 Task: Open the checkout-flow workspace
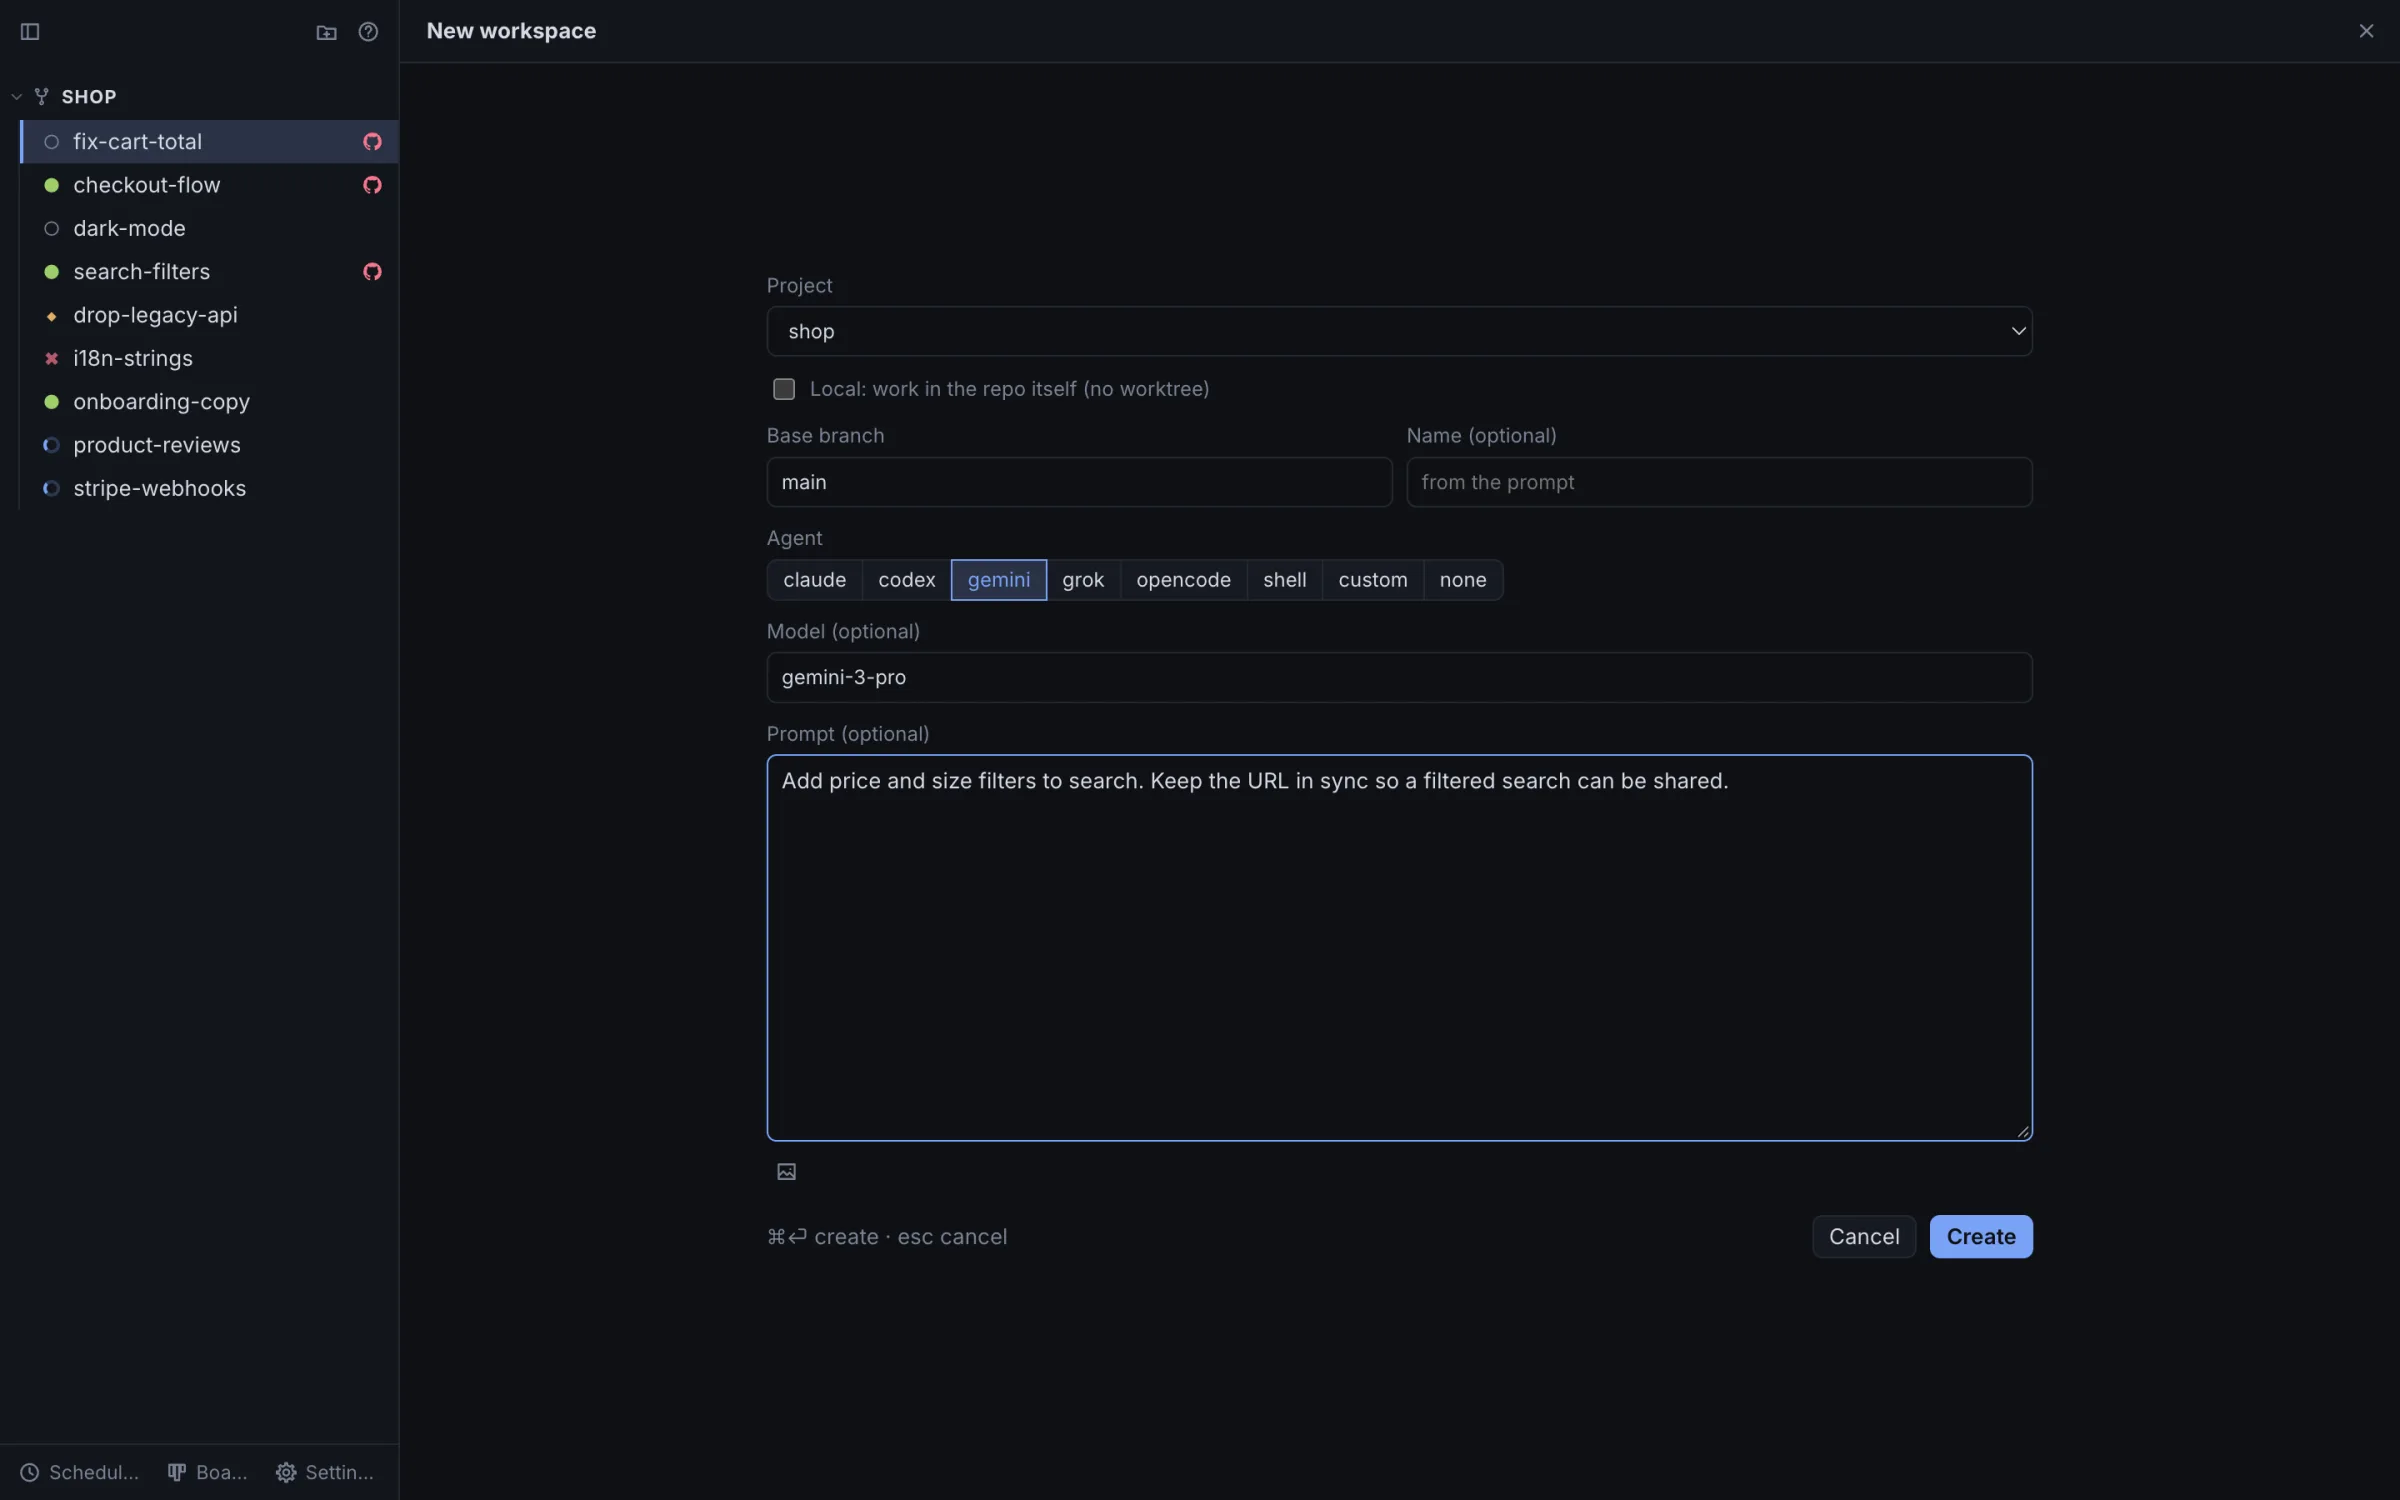209,185
